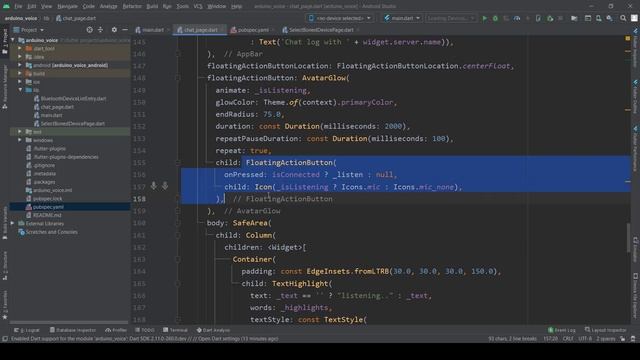640x360 pixels.
Task: Open SDK Manager icon in the toolbar
Action: coord(609,18)
